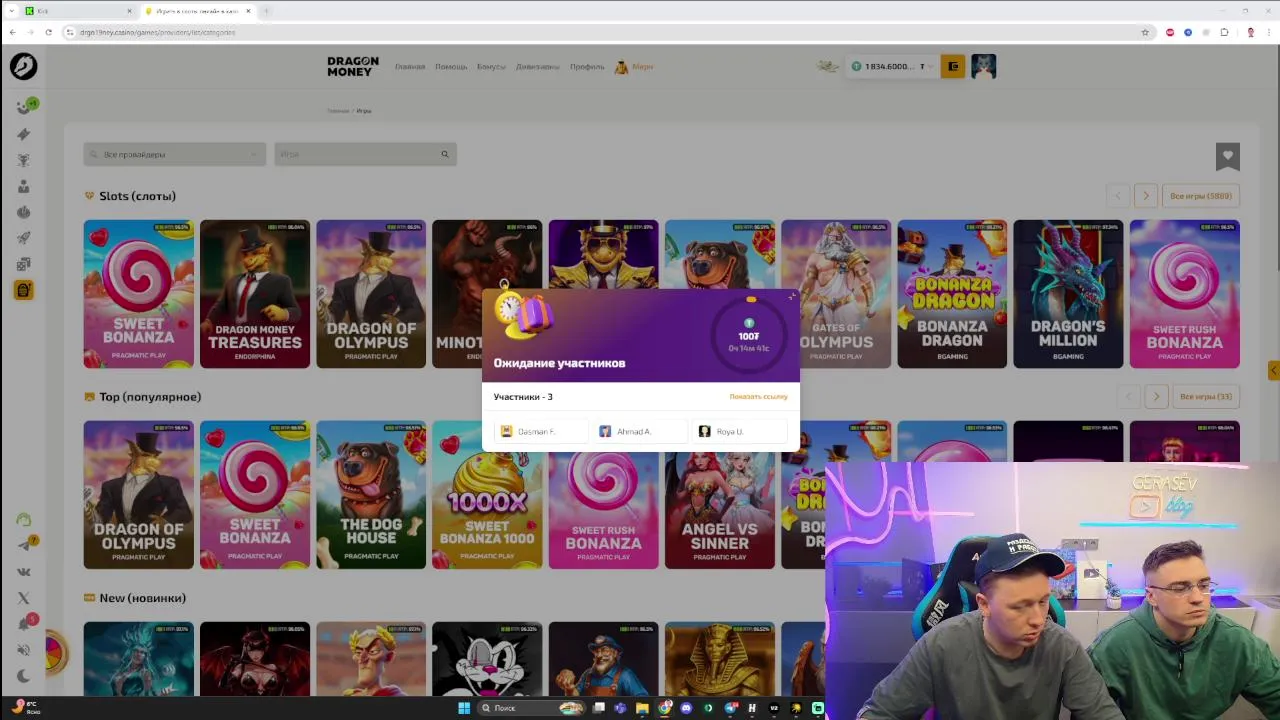Click the orange wallet button in header

click(x=953, y=66)
